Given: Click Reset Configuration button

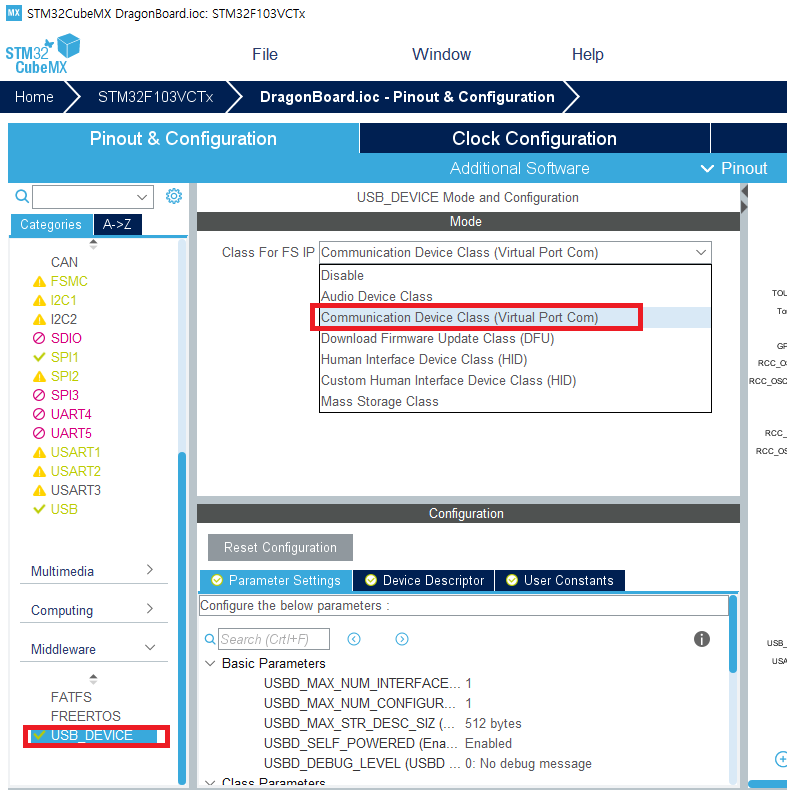Looking at the screenshot, I should pyautogui.click(x=280, y=548).
